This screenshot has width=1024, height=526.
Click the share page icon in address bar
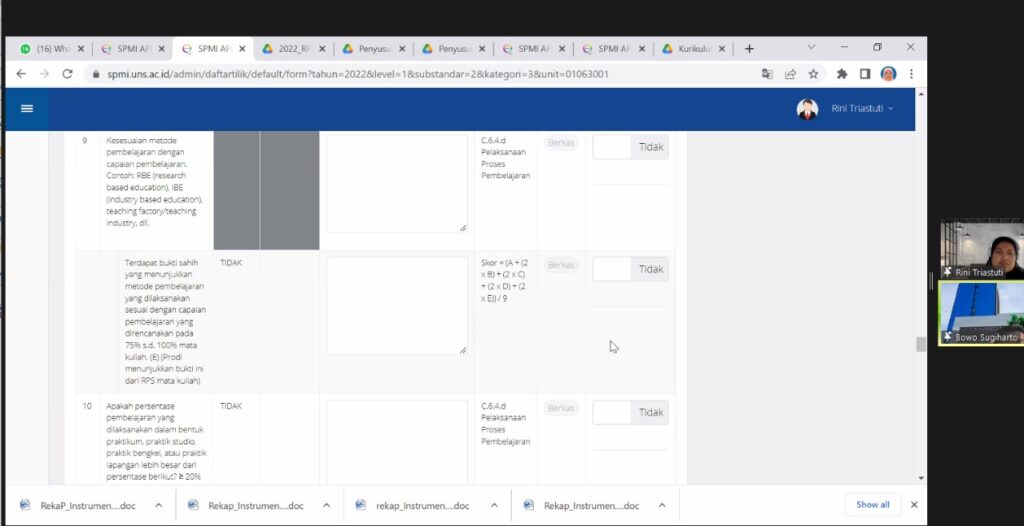(790, 74)
